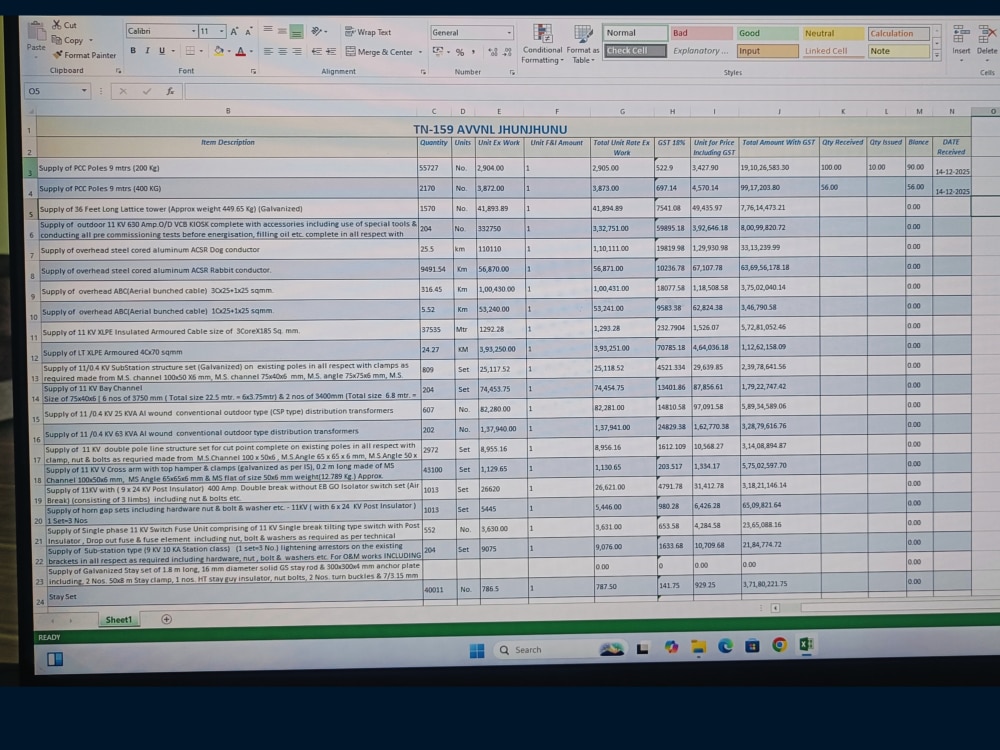Click the Orientation text-rotate icon

[316, 31]
